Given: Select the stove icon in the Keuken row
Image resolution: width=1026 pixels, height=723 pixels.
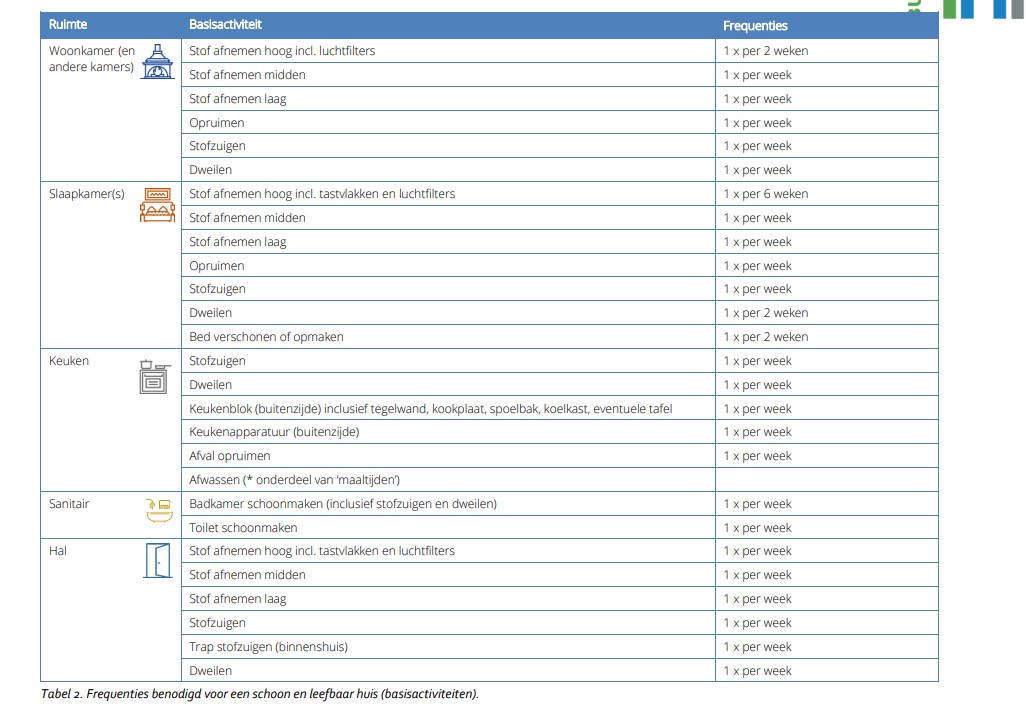Looking at the screenshot, I should tap(155, 376).
